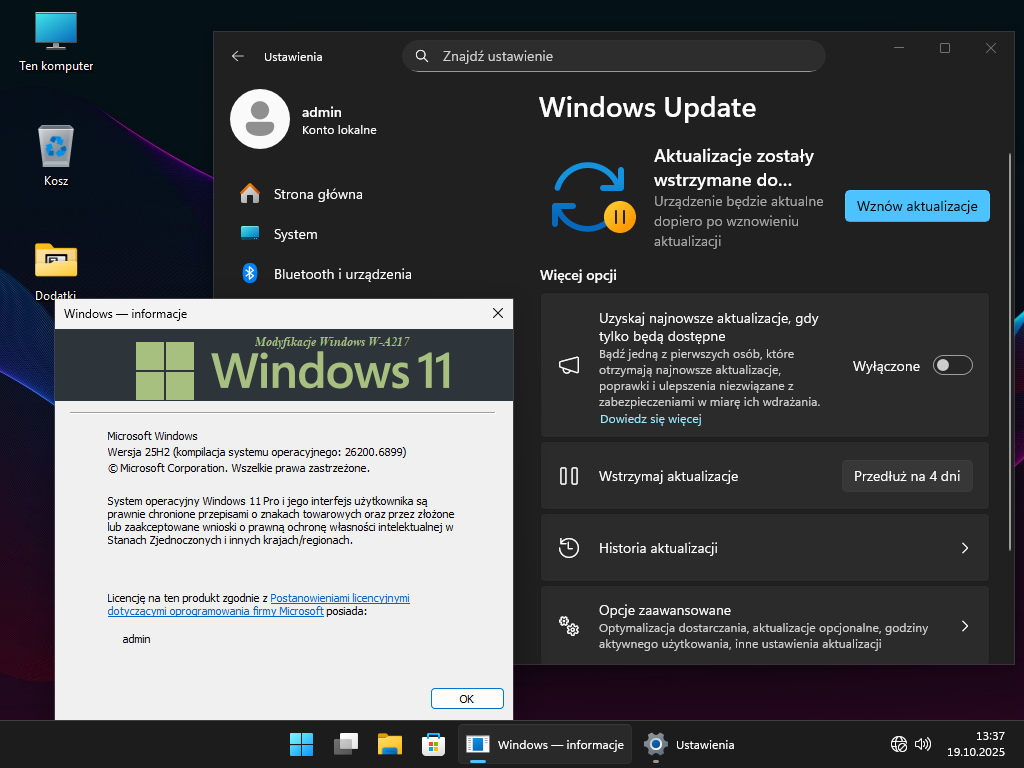Viewport: 1024px width, 768px height.
Task: Click the back arrow in Settings
Action: [x=238, y=57]
